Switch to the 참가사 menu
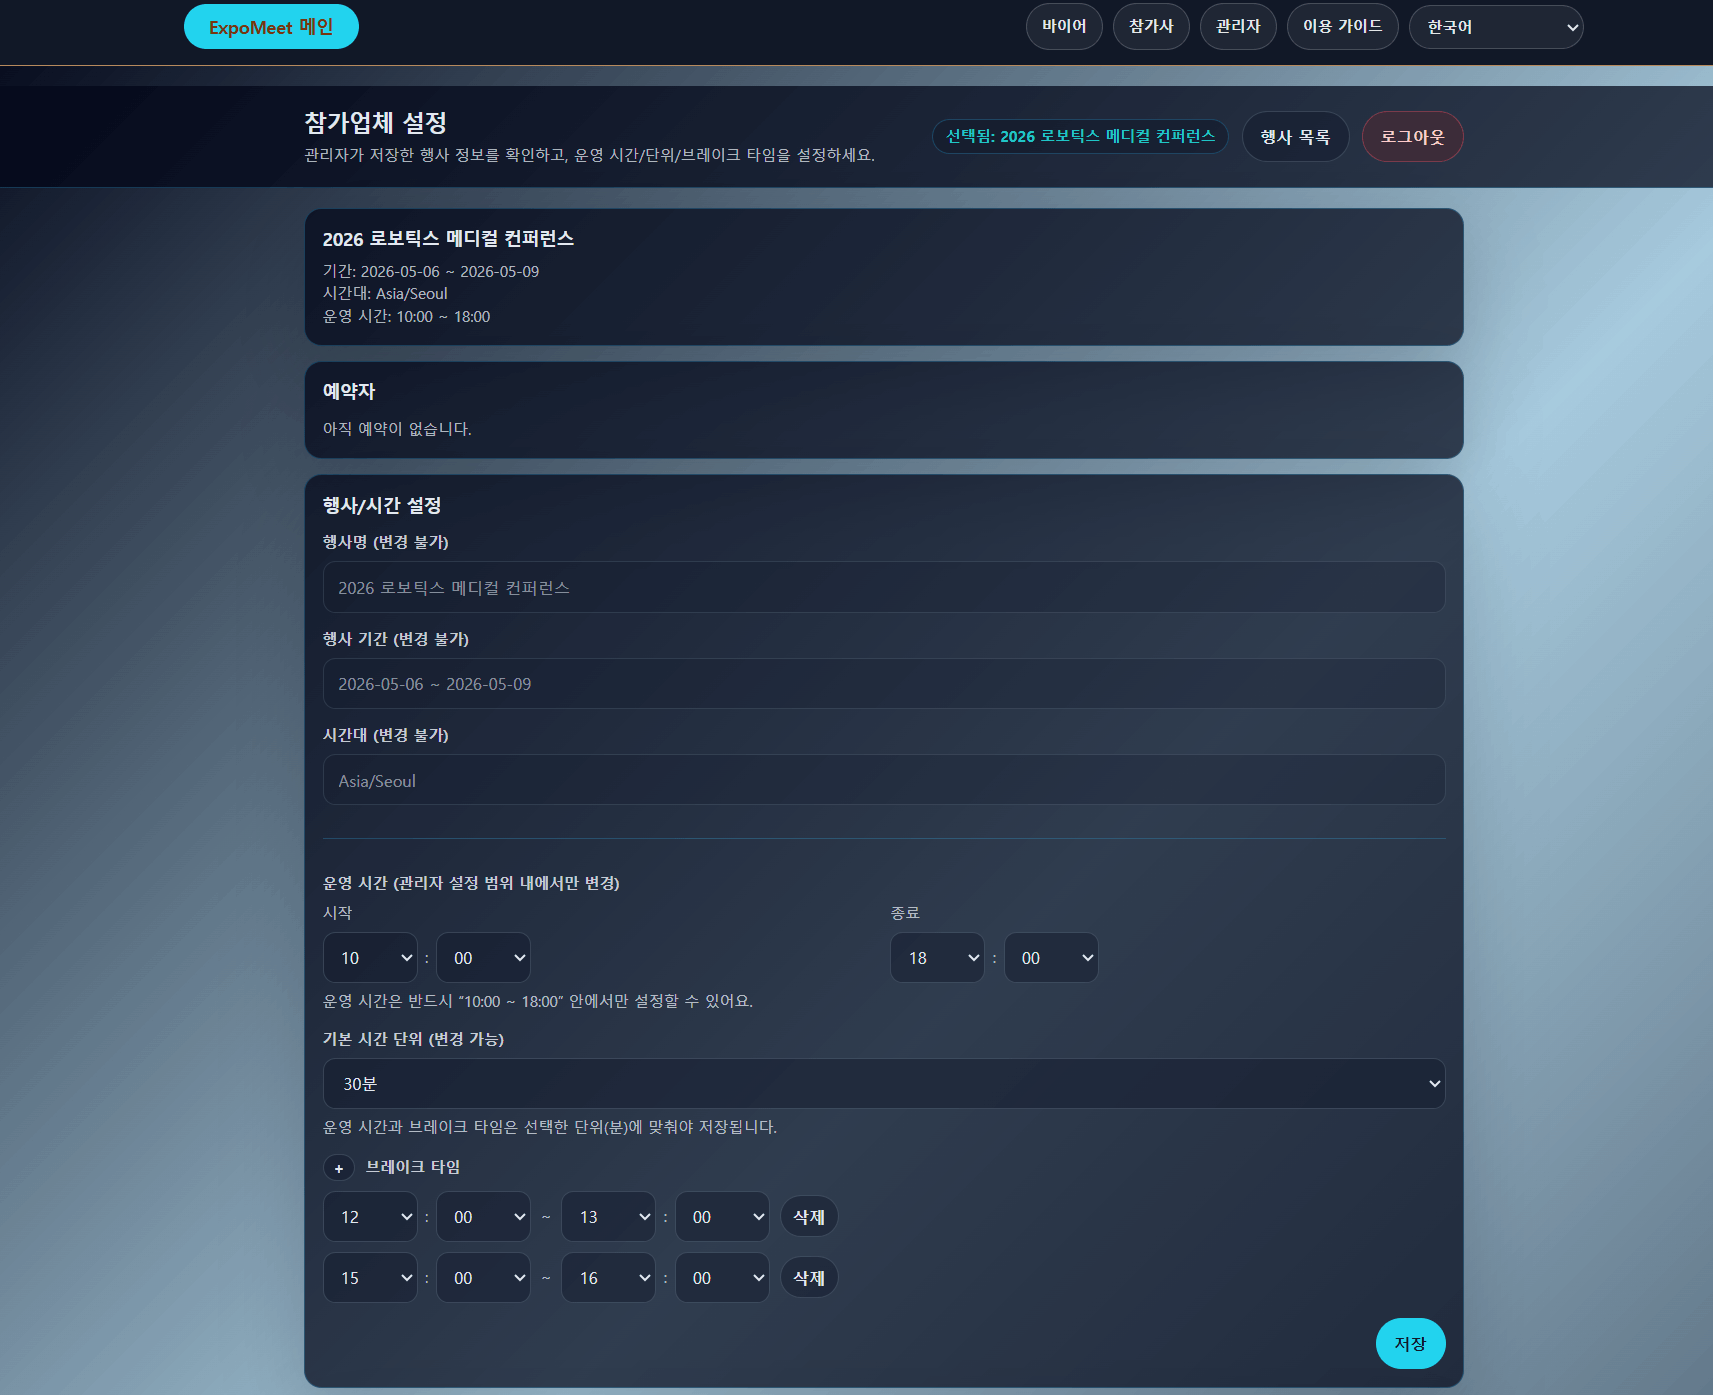Image resolution: width=1713 pixels, height=1395 pixels. [x=1150, y=26]
